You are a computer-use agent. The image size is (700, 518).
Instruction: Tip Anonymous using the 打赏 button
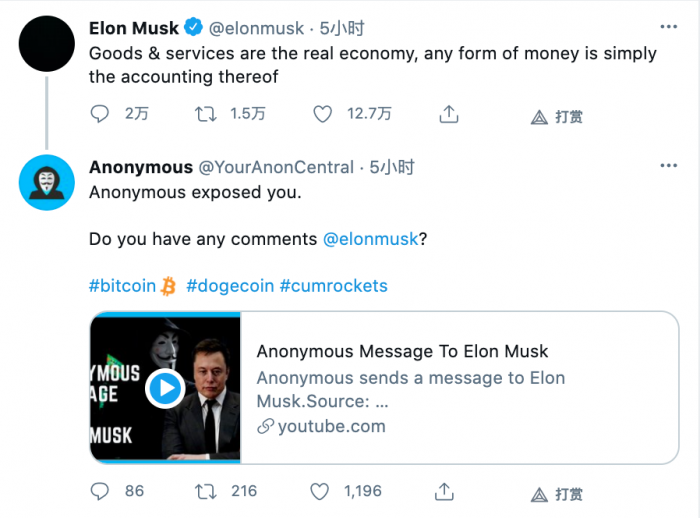coord(557,493)
